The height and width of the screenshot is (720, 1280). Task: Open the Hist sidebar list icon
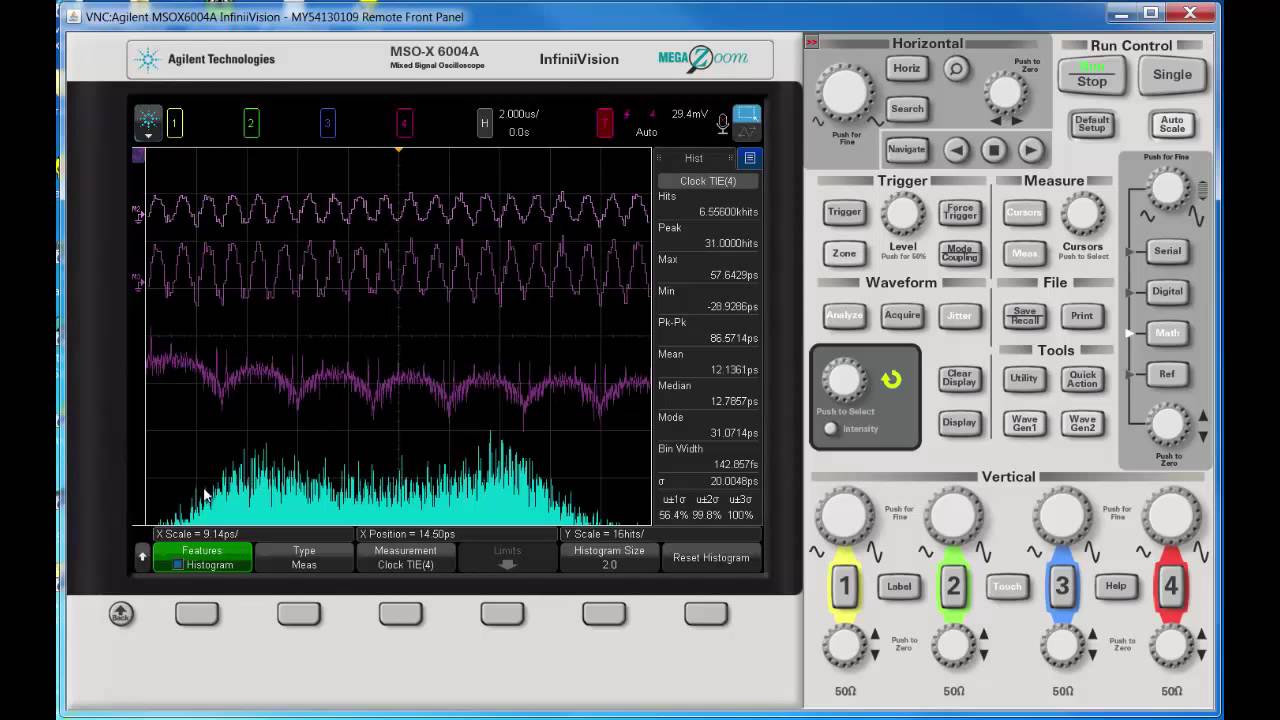749,158
